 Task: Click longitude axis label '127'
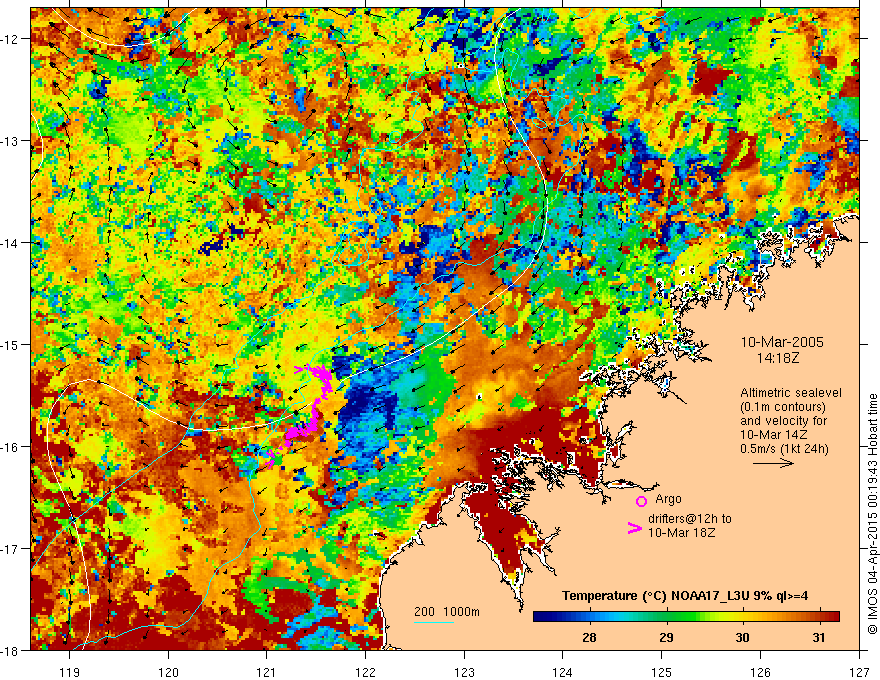click(859, 672)
